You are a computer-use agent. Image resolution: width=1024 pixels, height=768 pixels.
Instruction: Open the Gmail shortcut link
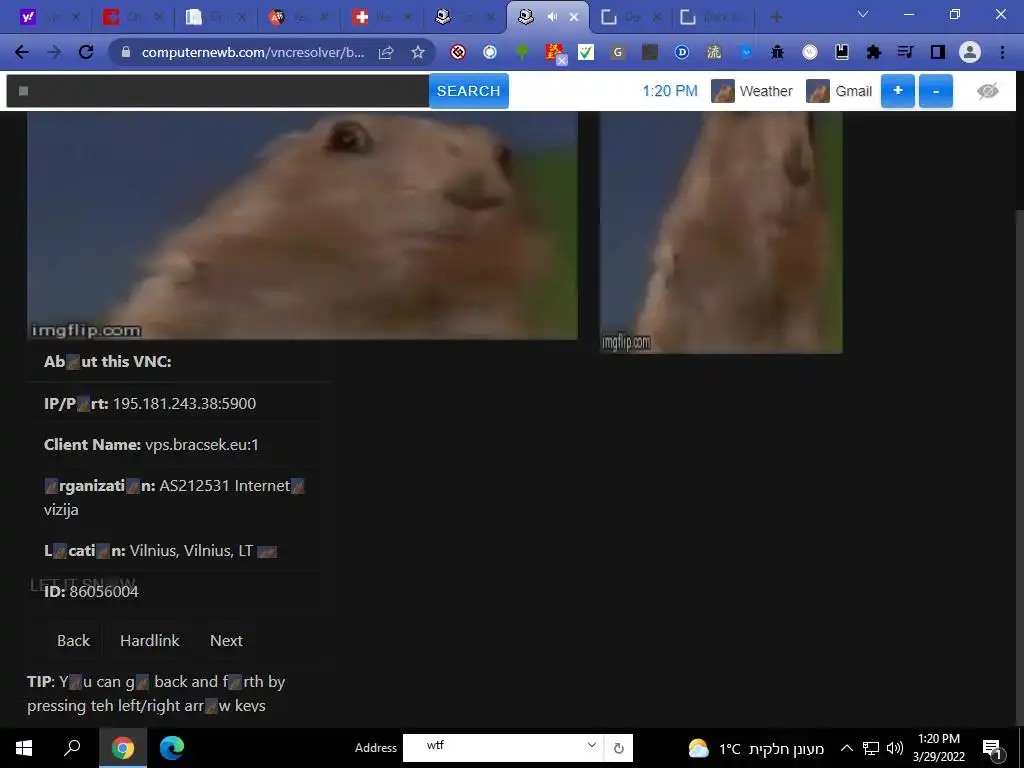[839, 91]
